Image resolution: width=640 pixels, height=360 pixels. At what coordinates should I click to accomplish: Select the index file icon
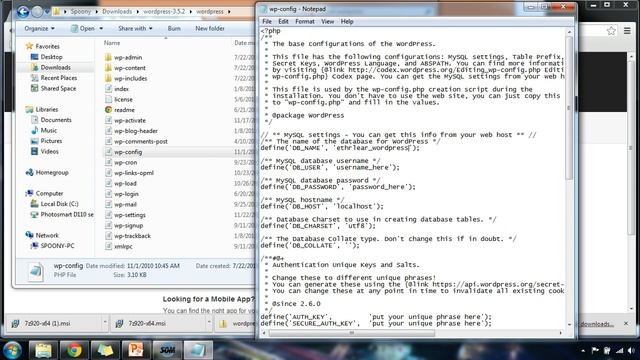coord(108,89)
